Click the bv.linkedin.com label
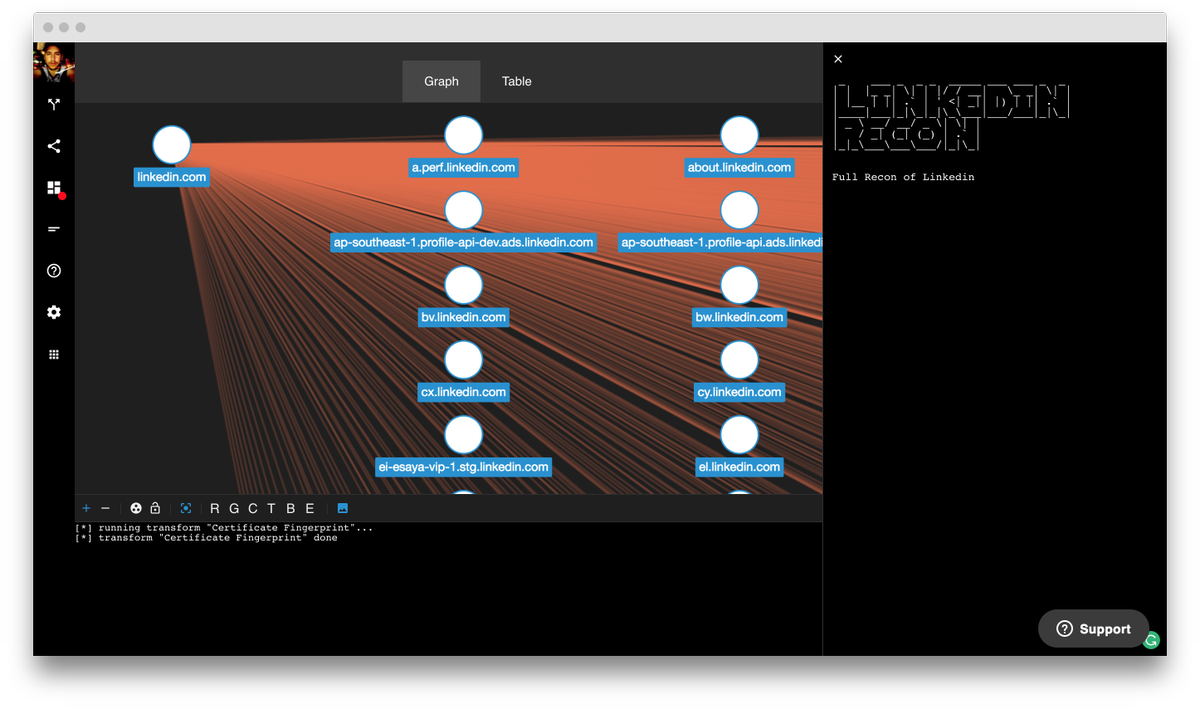 464,317
